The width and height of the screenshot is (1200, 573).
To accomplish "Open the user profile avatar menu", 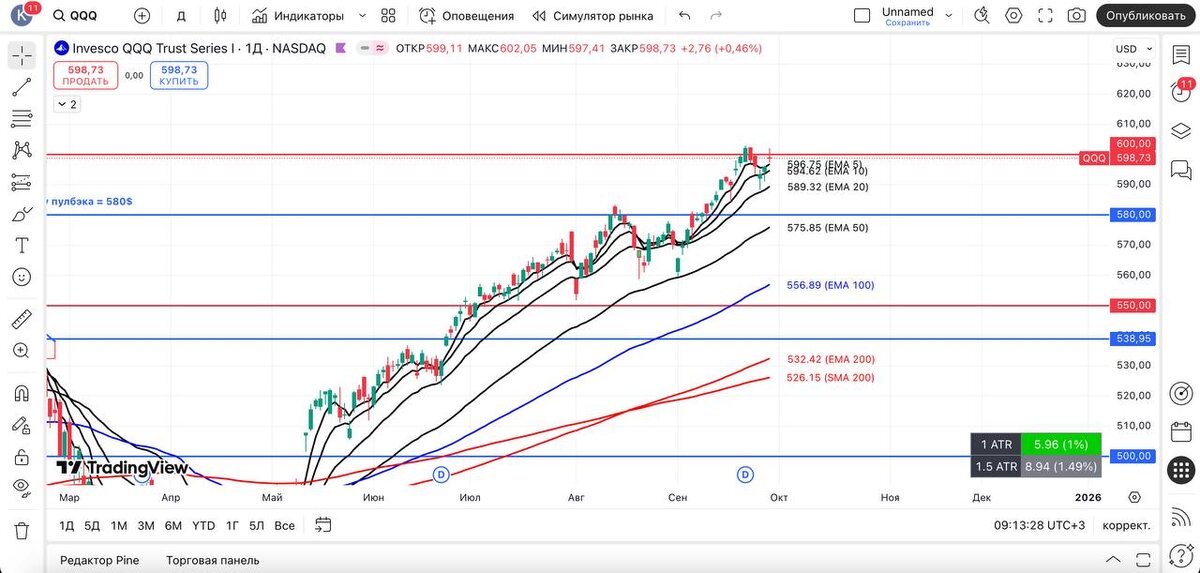I will point(23,15).
